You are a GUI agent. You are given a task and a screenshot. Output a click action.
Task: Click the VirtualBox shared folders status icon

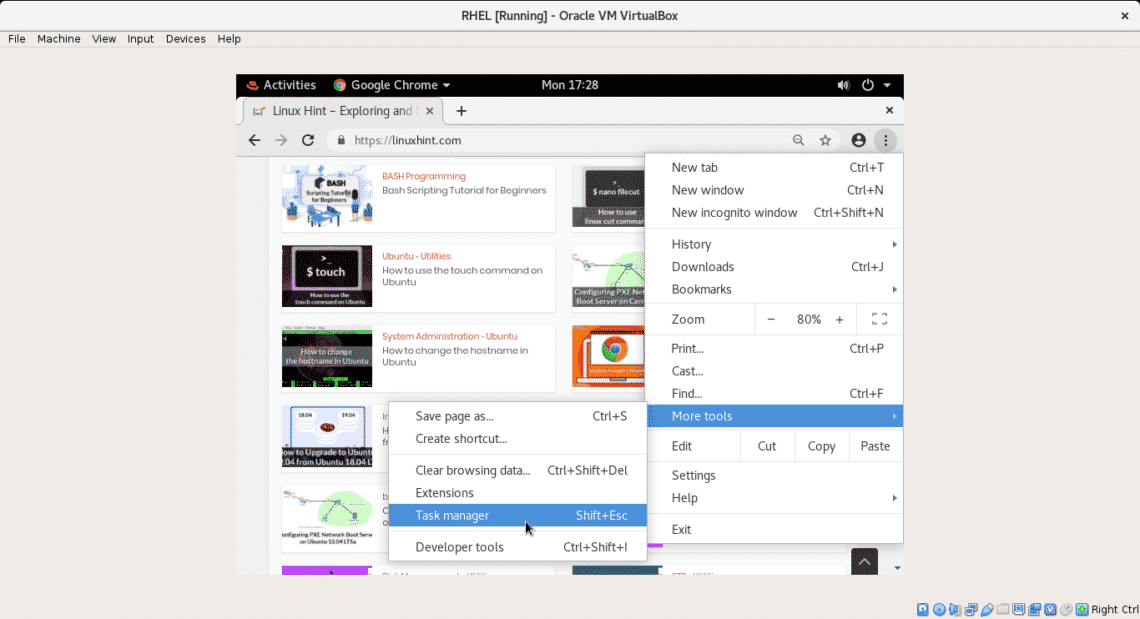(1003, 610)
